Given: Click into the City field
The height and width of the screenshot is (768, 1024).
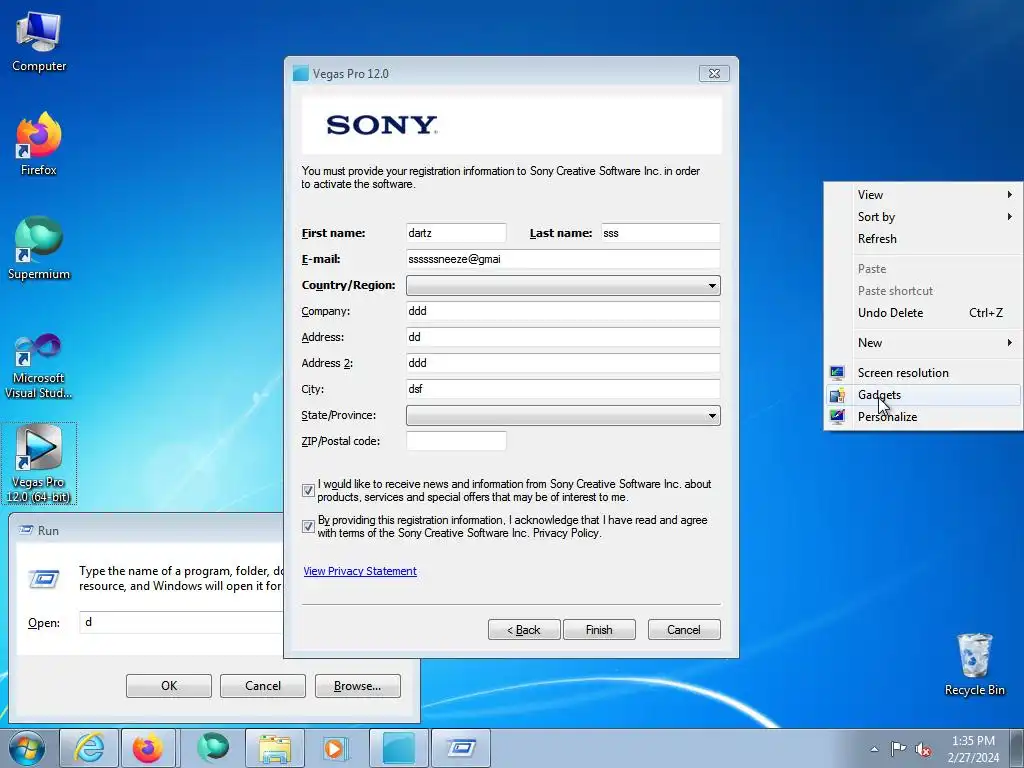Looking at the screenshot, I should 563,389.
